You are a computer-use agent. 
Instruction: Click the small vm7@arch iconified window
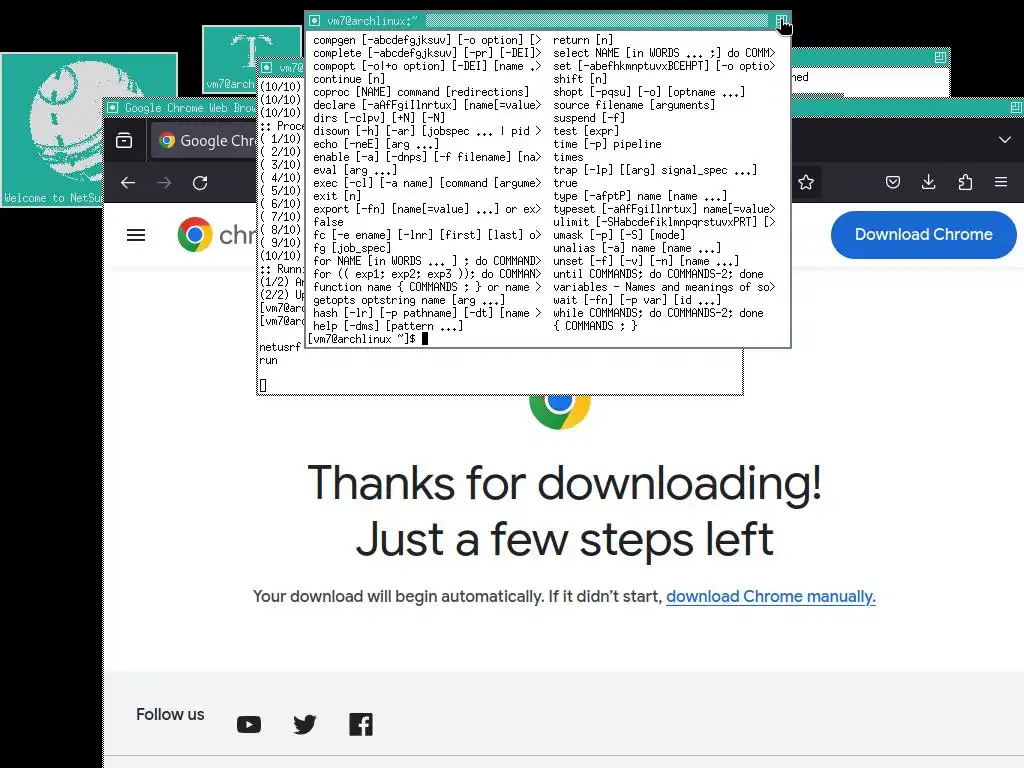pyautogui.click(x=251, y=59)
